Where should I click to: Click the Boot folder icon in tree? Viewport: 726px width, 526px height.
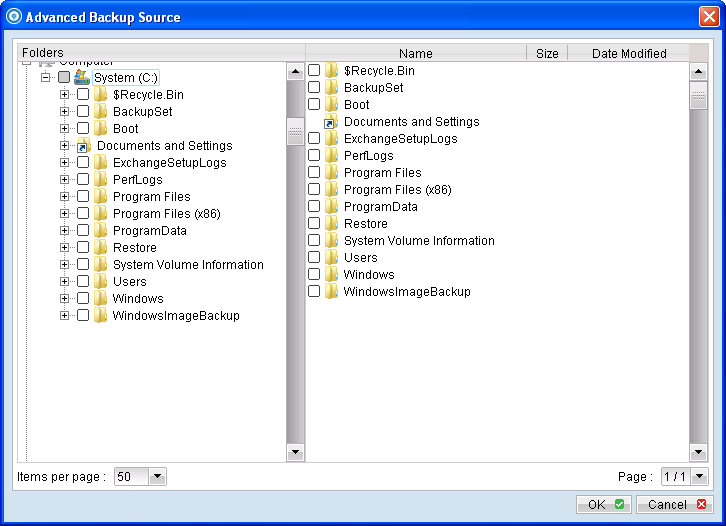tap(100, 128)
